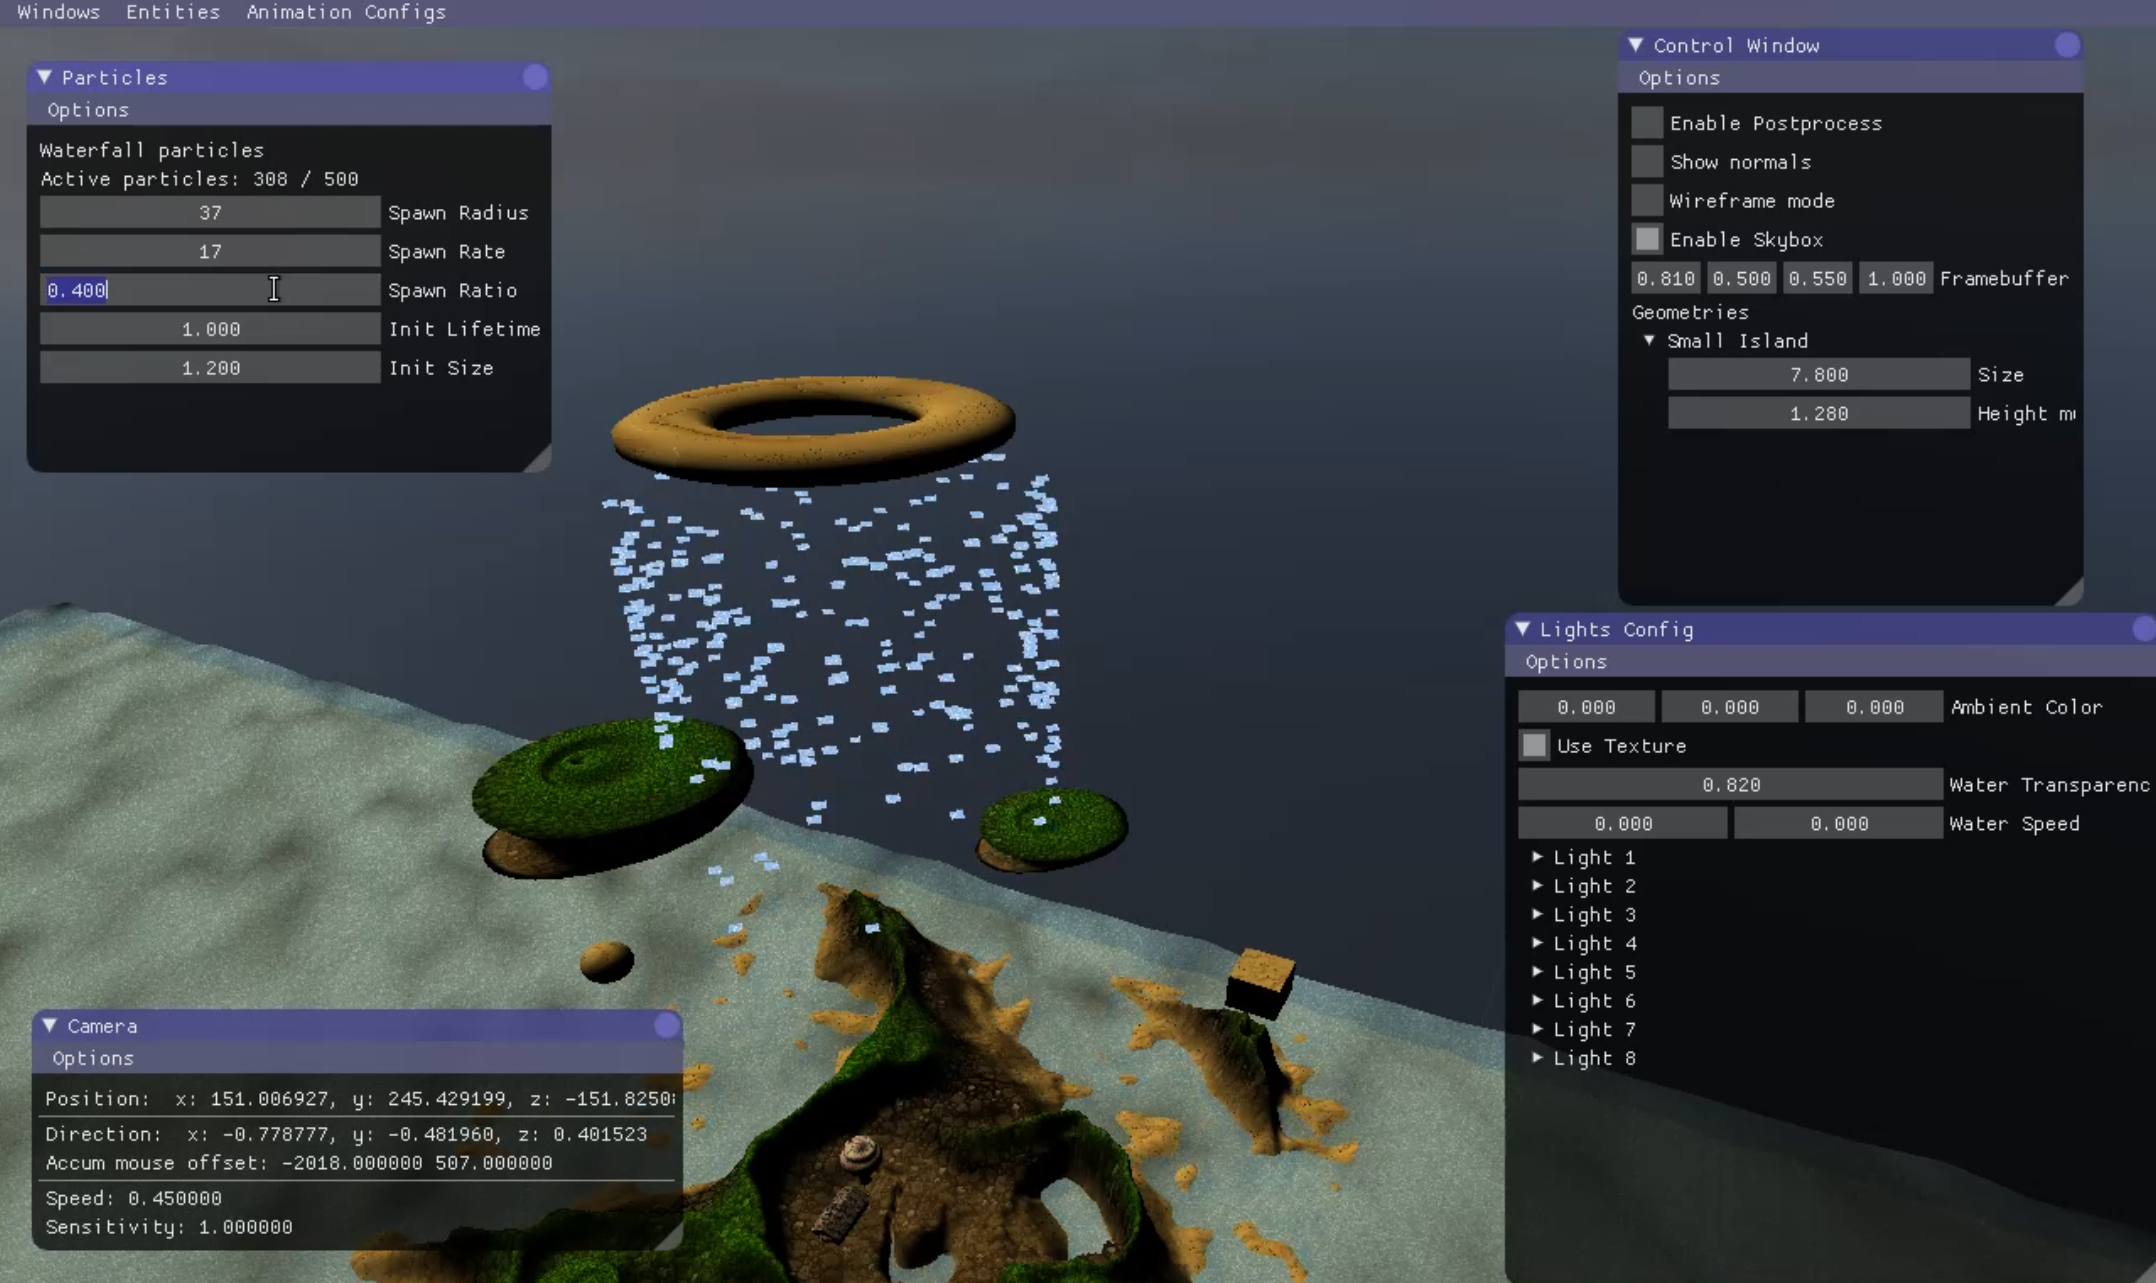2156x1283 pixels.
Task: Click the circular icon on the Particles title bar
Action: tap(534, 77)
